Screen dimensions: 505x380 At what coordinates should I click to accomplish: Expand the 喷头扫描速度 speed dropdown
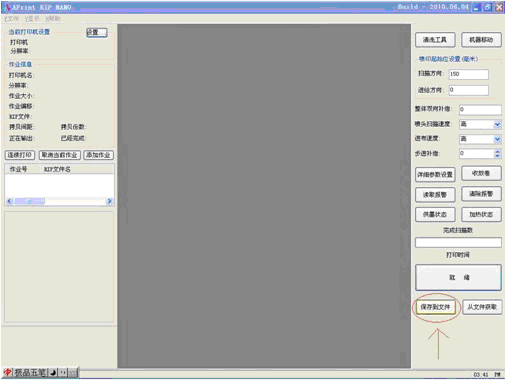[x=497, y=125]
